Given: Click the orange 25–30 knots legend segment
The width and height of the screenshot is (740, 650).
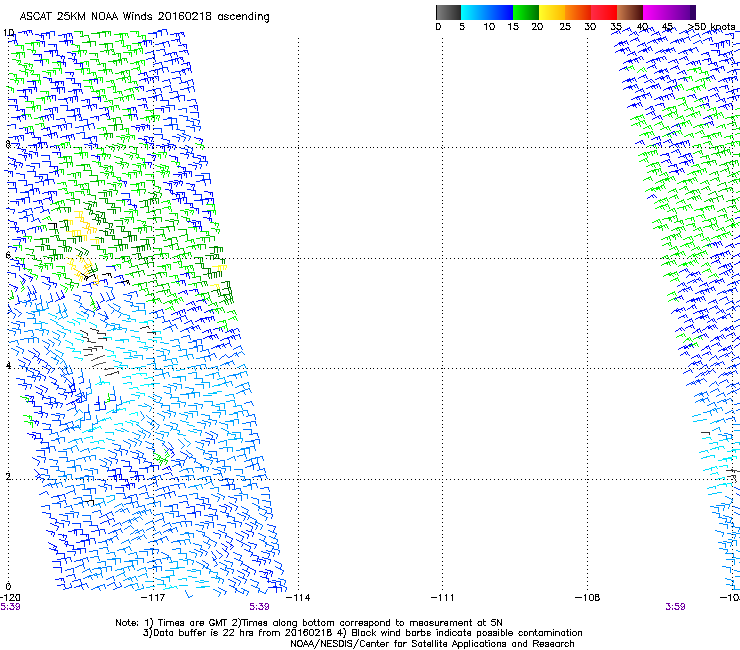Looking at the screenshot, I should coord(578,12).
